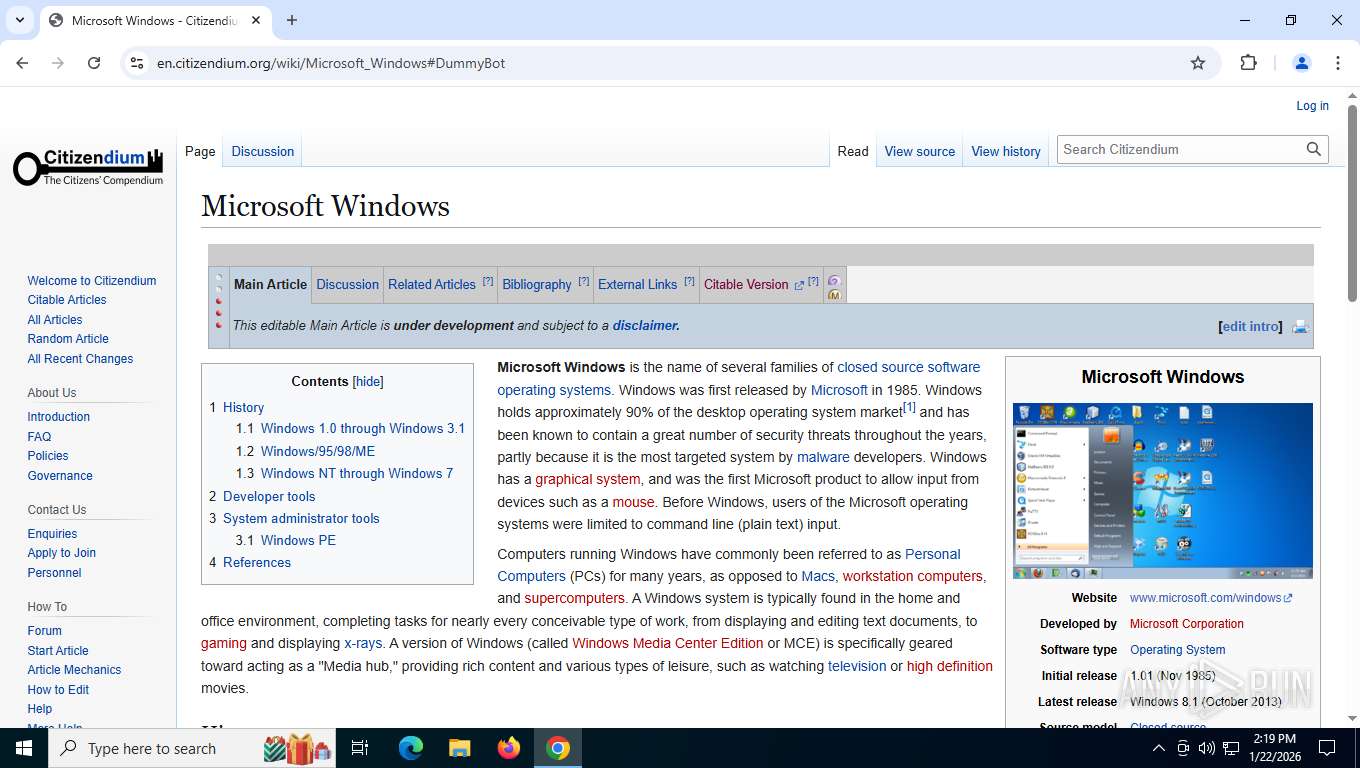Open the Governance sidebar link

(x=60, y=476)
